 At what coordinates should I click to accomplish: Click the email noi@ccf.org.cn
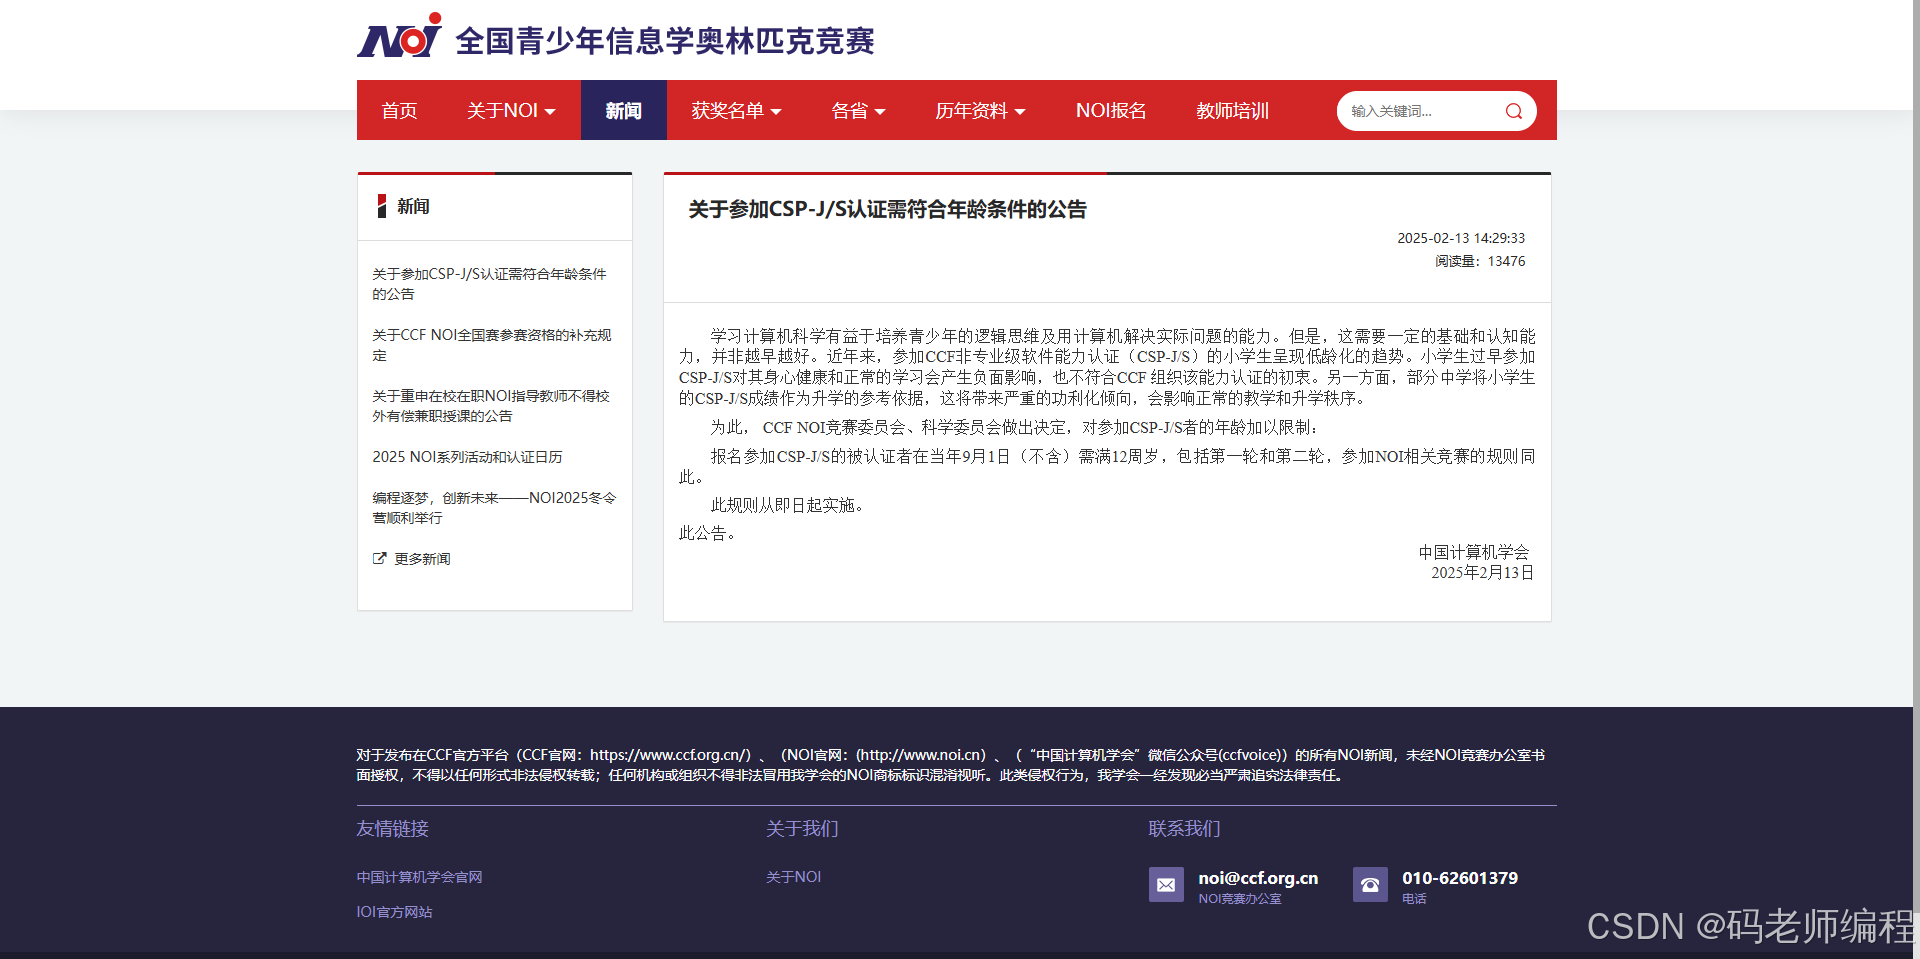tap(1258, 878)
